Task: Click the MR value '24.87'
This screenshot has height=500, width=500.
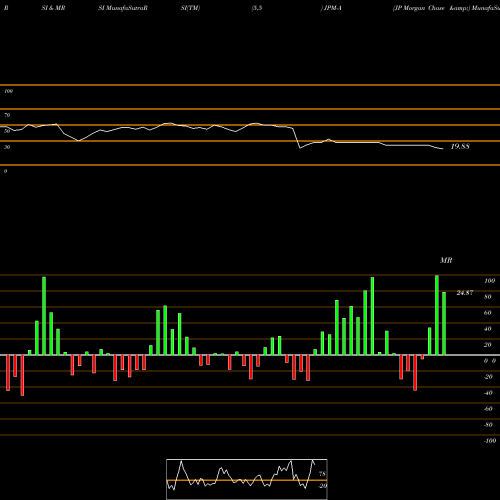Action: point(465,293)
